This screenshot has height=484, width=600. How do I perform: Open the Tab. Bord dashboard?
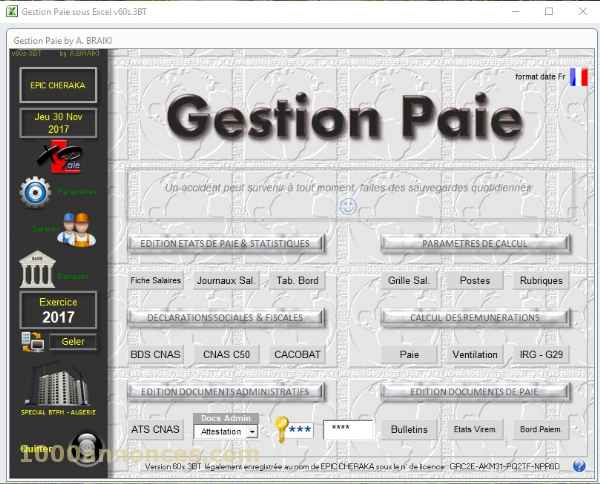[297, 280]
